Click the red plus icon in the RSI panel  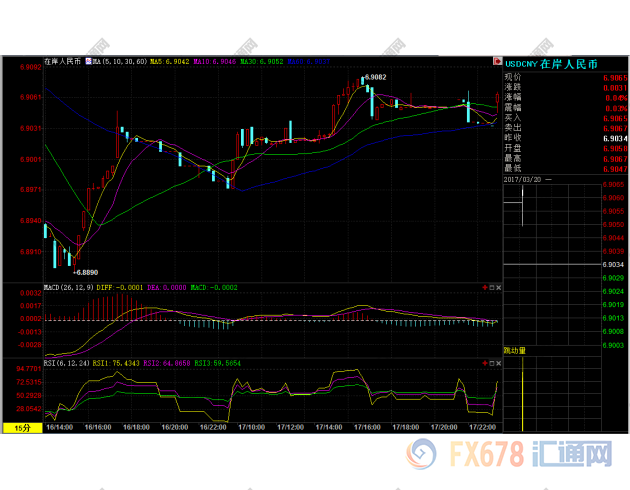[x=483, y=362]
